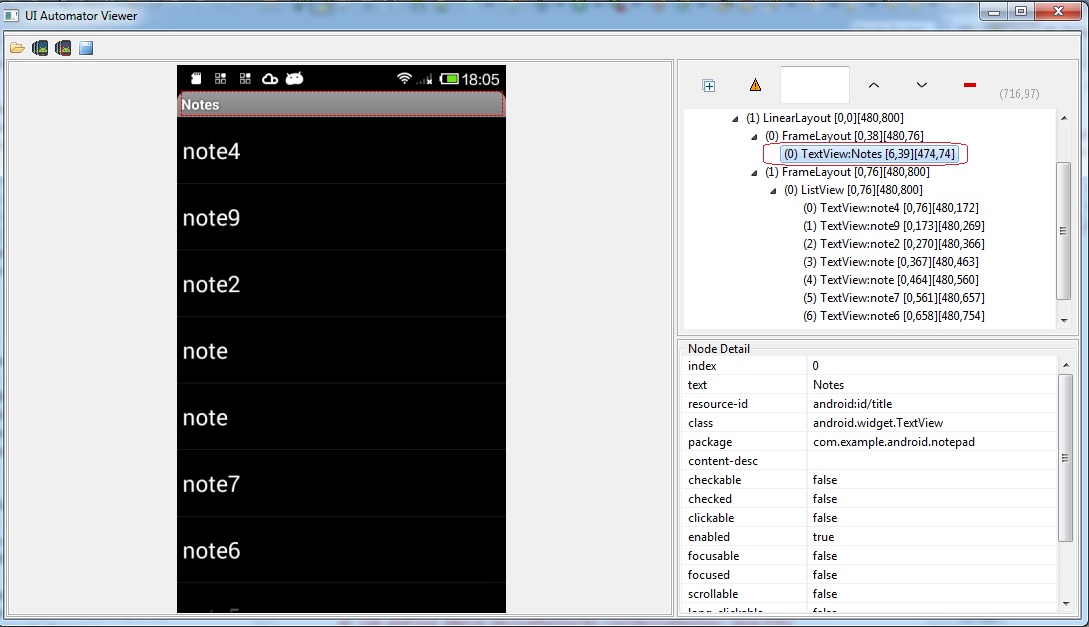
Task: Click the up chevron for previous search result
Action: (x=873, y=86)
